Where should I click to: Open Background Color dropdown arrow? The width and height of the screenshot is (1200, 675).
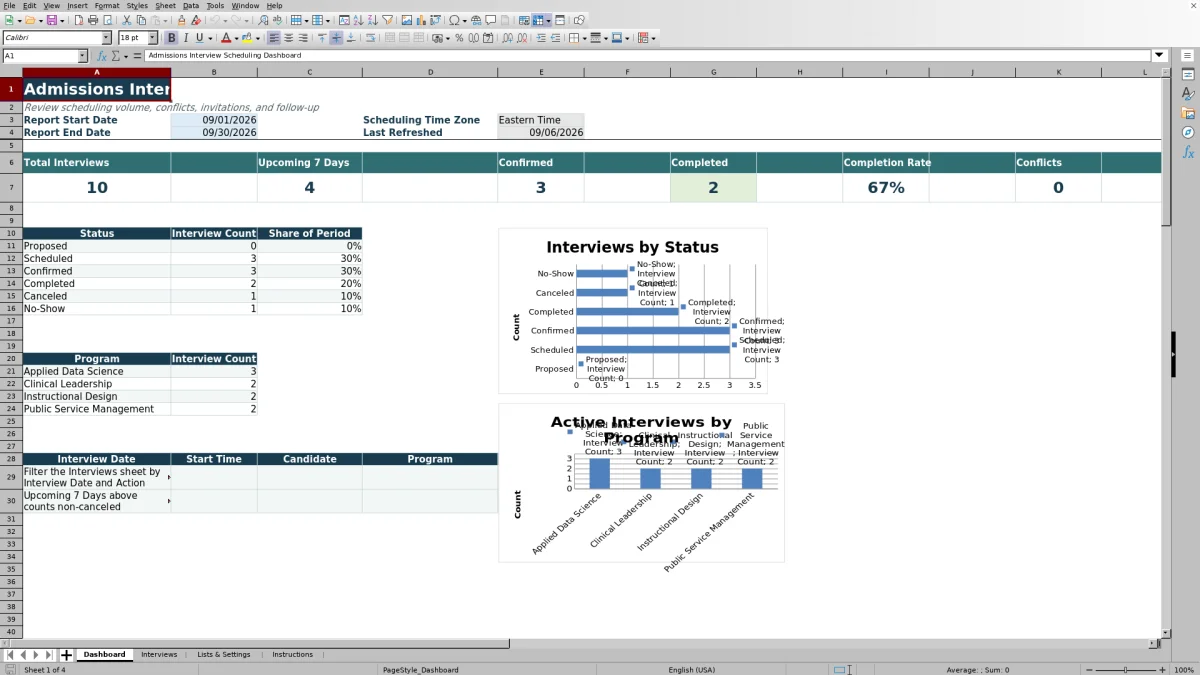point(258,38)
